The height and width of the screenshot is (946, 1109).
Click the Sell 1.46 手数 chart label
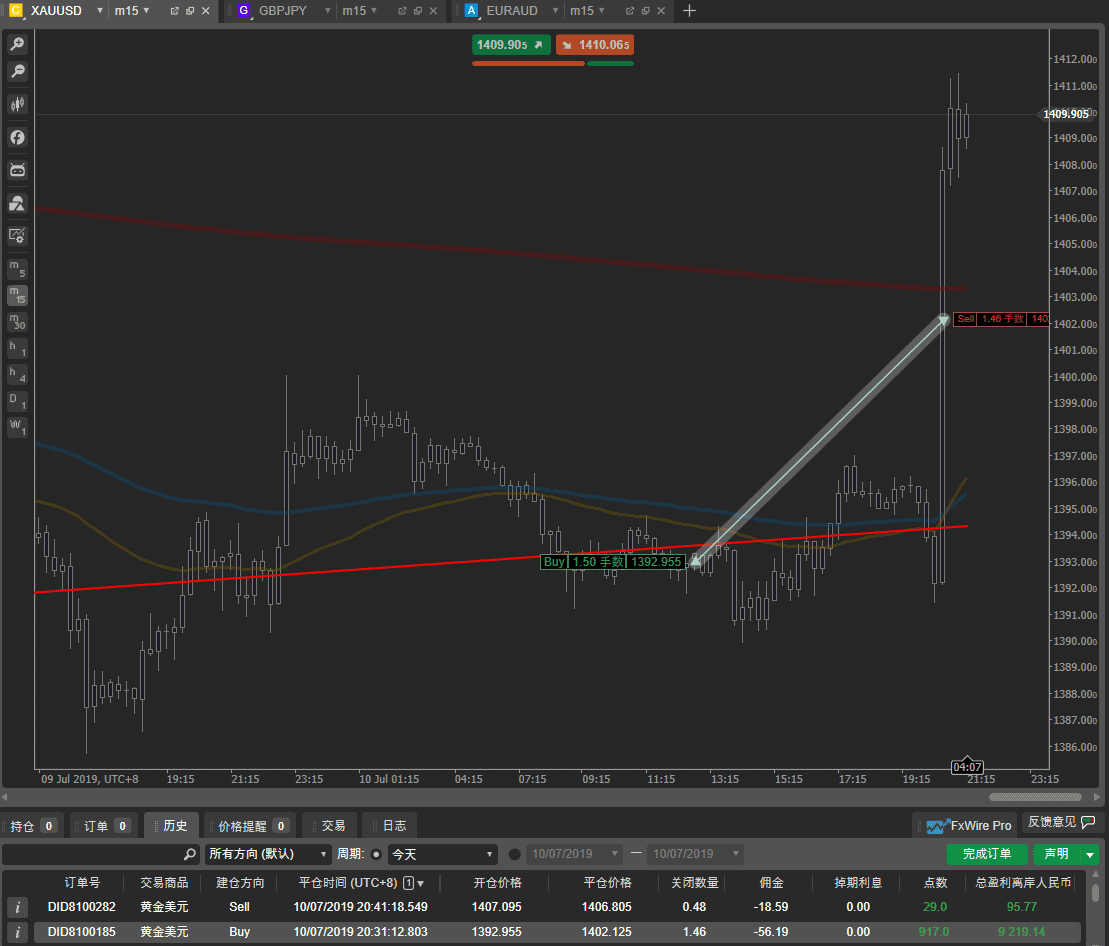click(x=1001, y=319)
